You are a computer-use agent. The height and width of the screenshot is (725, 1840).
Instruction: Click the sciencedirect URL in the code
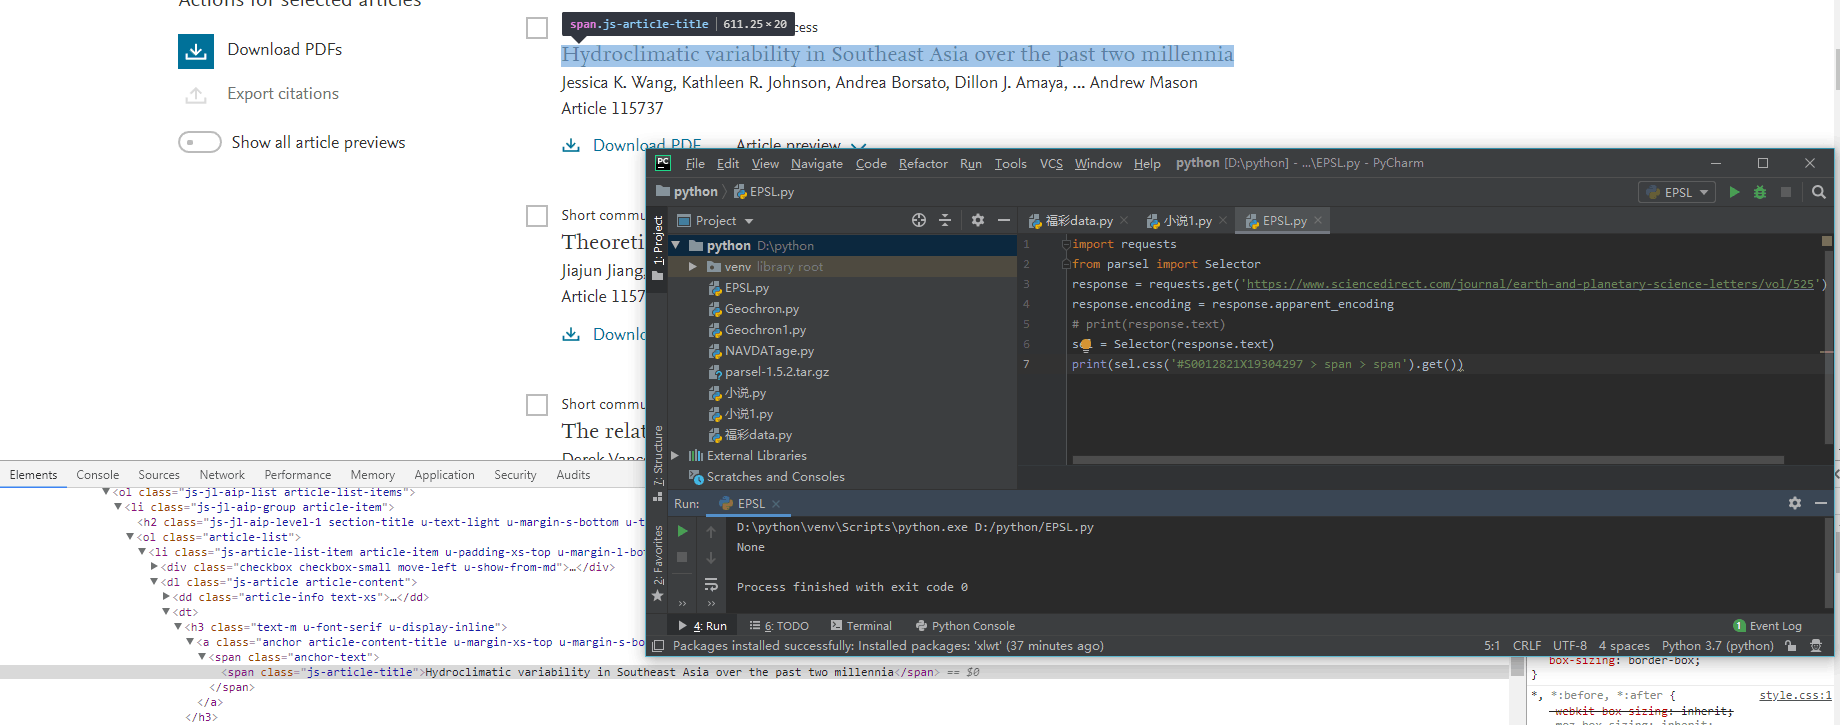pos(1531,284)
